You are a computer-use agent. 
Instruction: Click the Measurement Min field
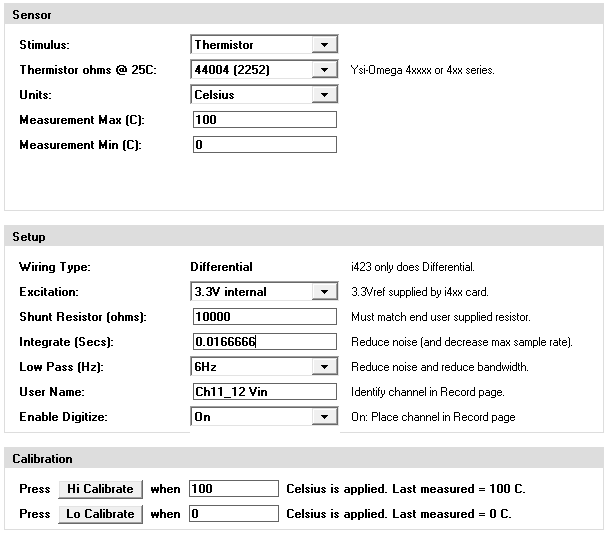(x=264, y=145)
